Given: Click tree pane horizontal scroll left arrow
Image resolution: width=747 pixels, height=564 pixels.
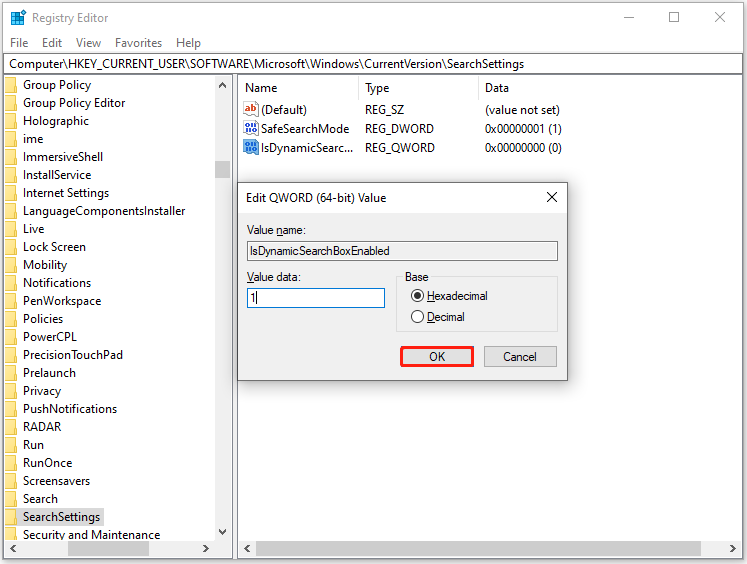Looking at the screenshot, I should 13,548.
